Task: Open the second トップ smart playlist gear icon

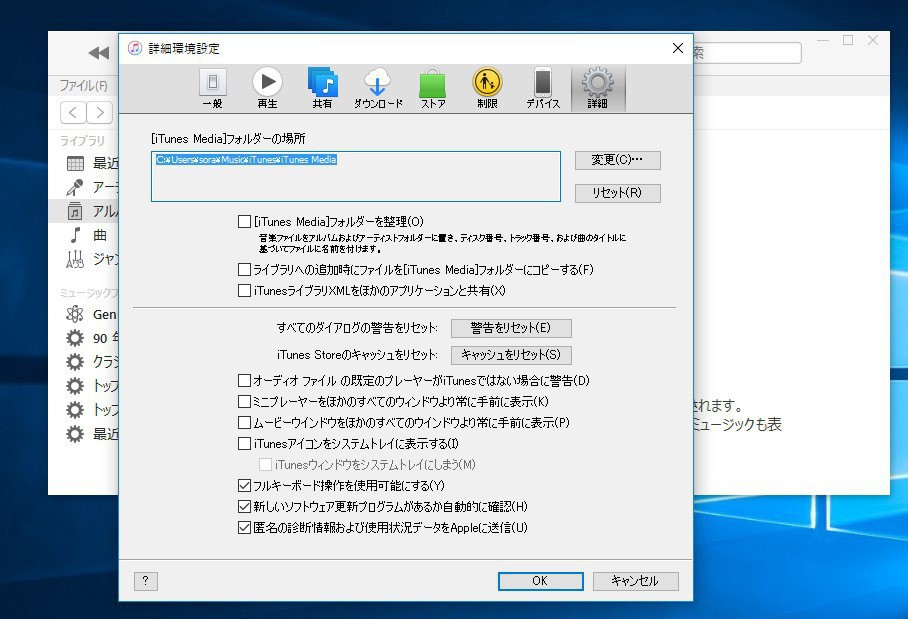Action: [75, 410]
